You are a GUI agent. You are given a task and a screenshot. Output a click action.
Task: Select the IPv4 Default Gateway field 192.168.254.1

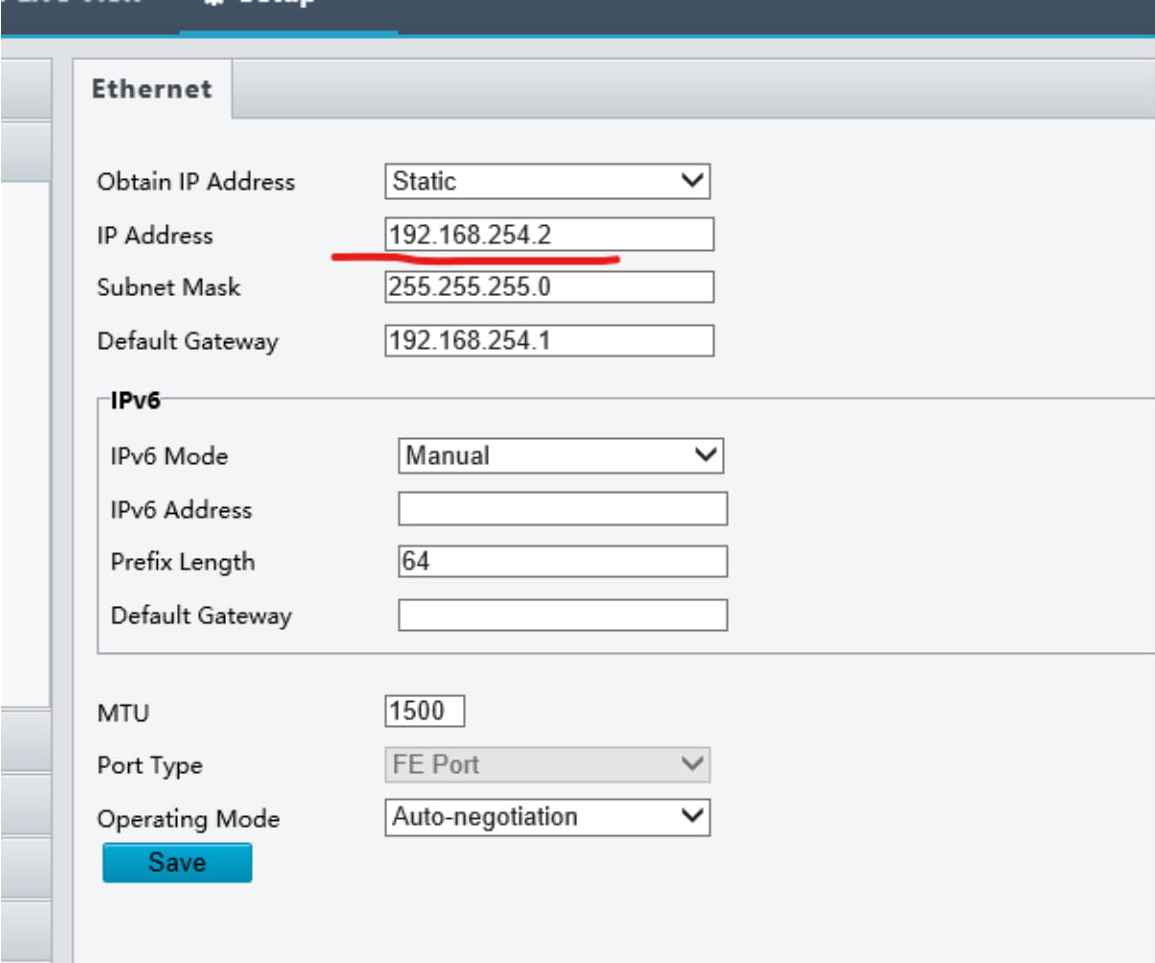(549, 341)
